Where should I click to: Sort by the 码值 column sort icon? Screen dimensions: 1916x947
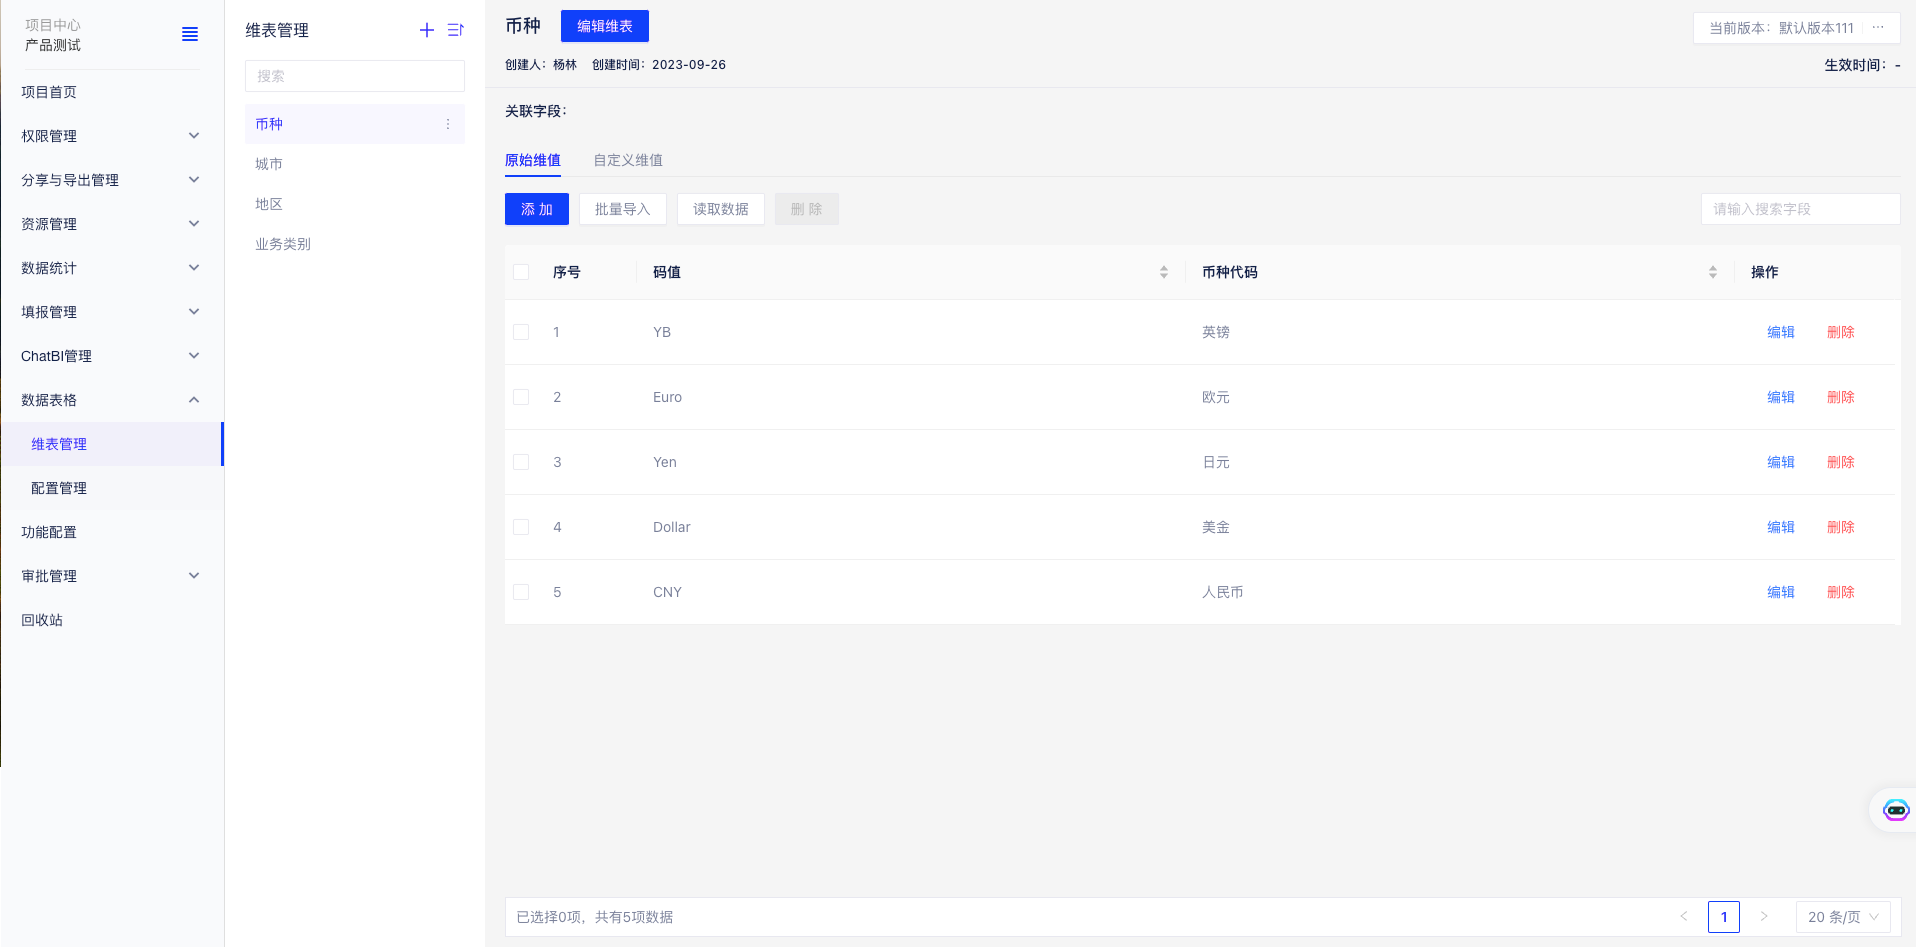click(1164, 272)
